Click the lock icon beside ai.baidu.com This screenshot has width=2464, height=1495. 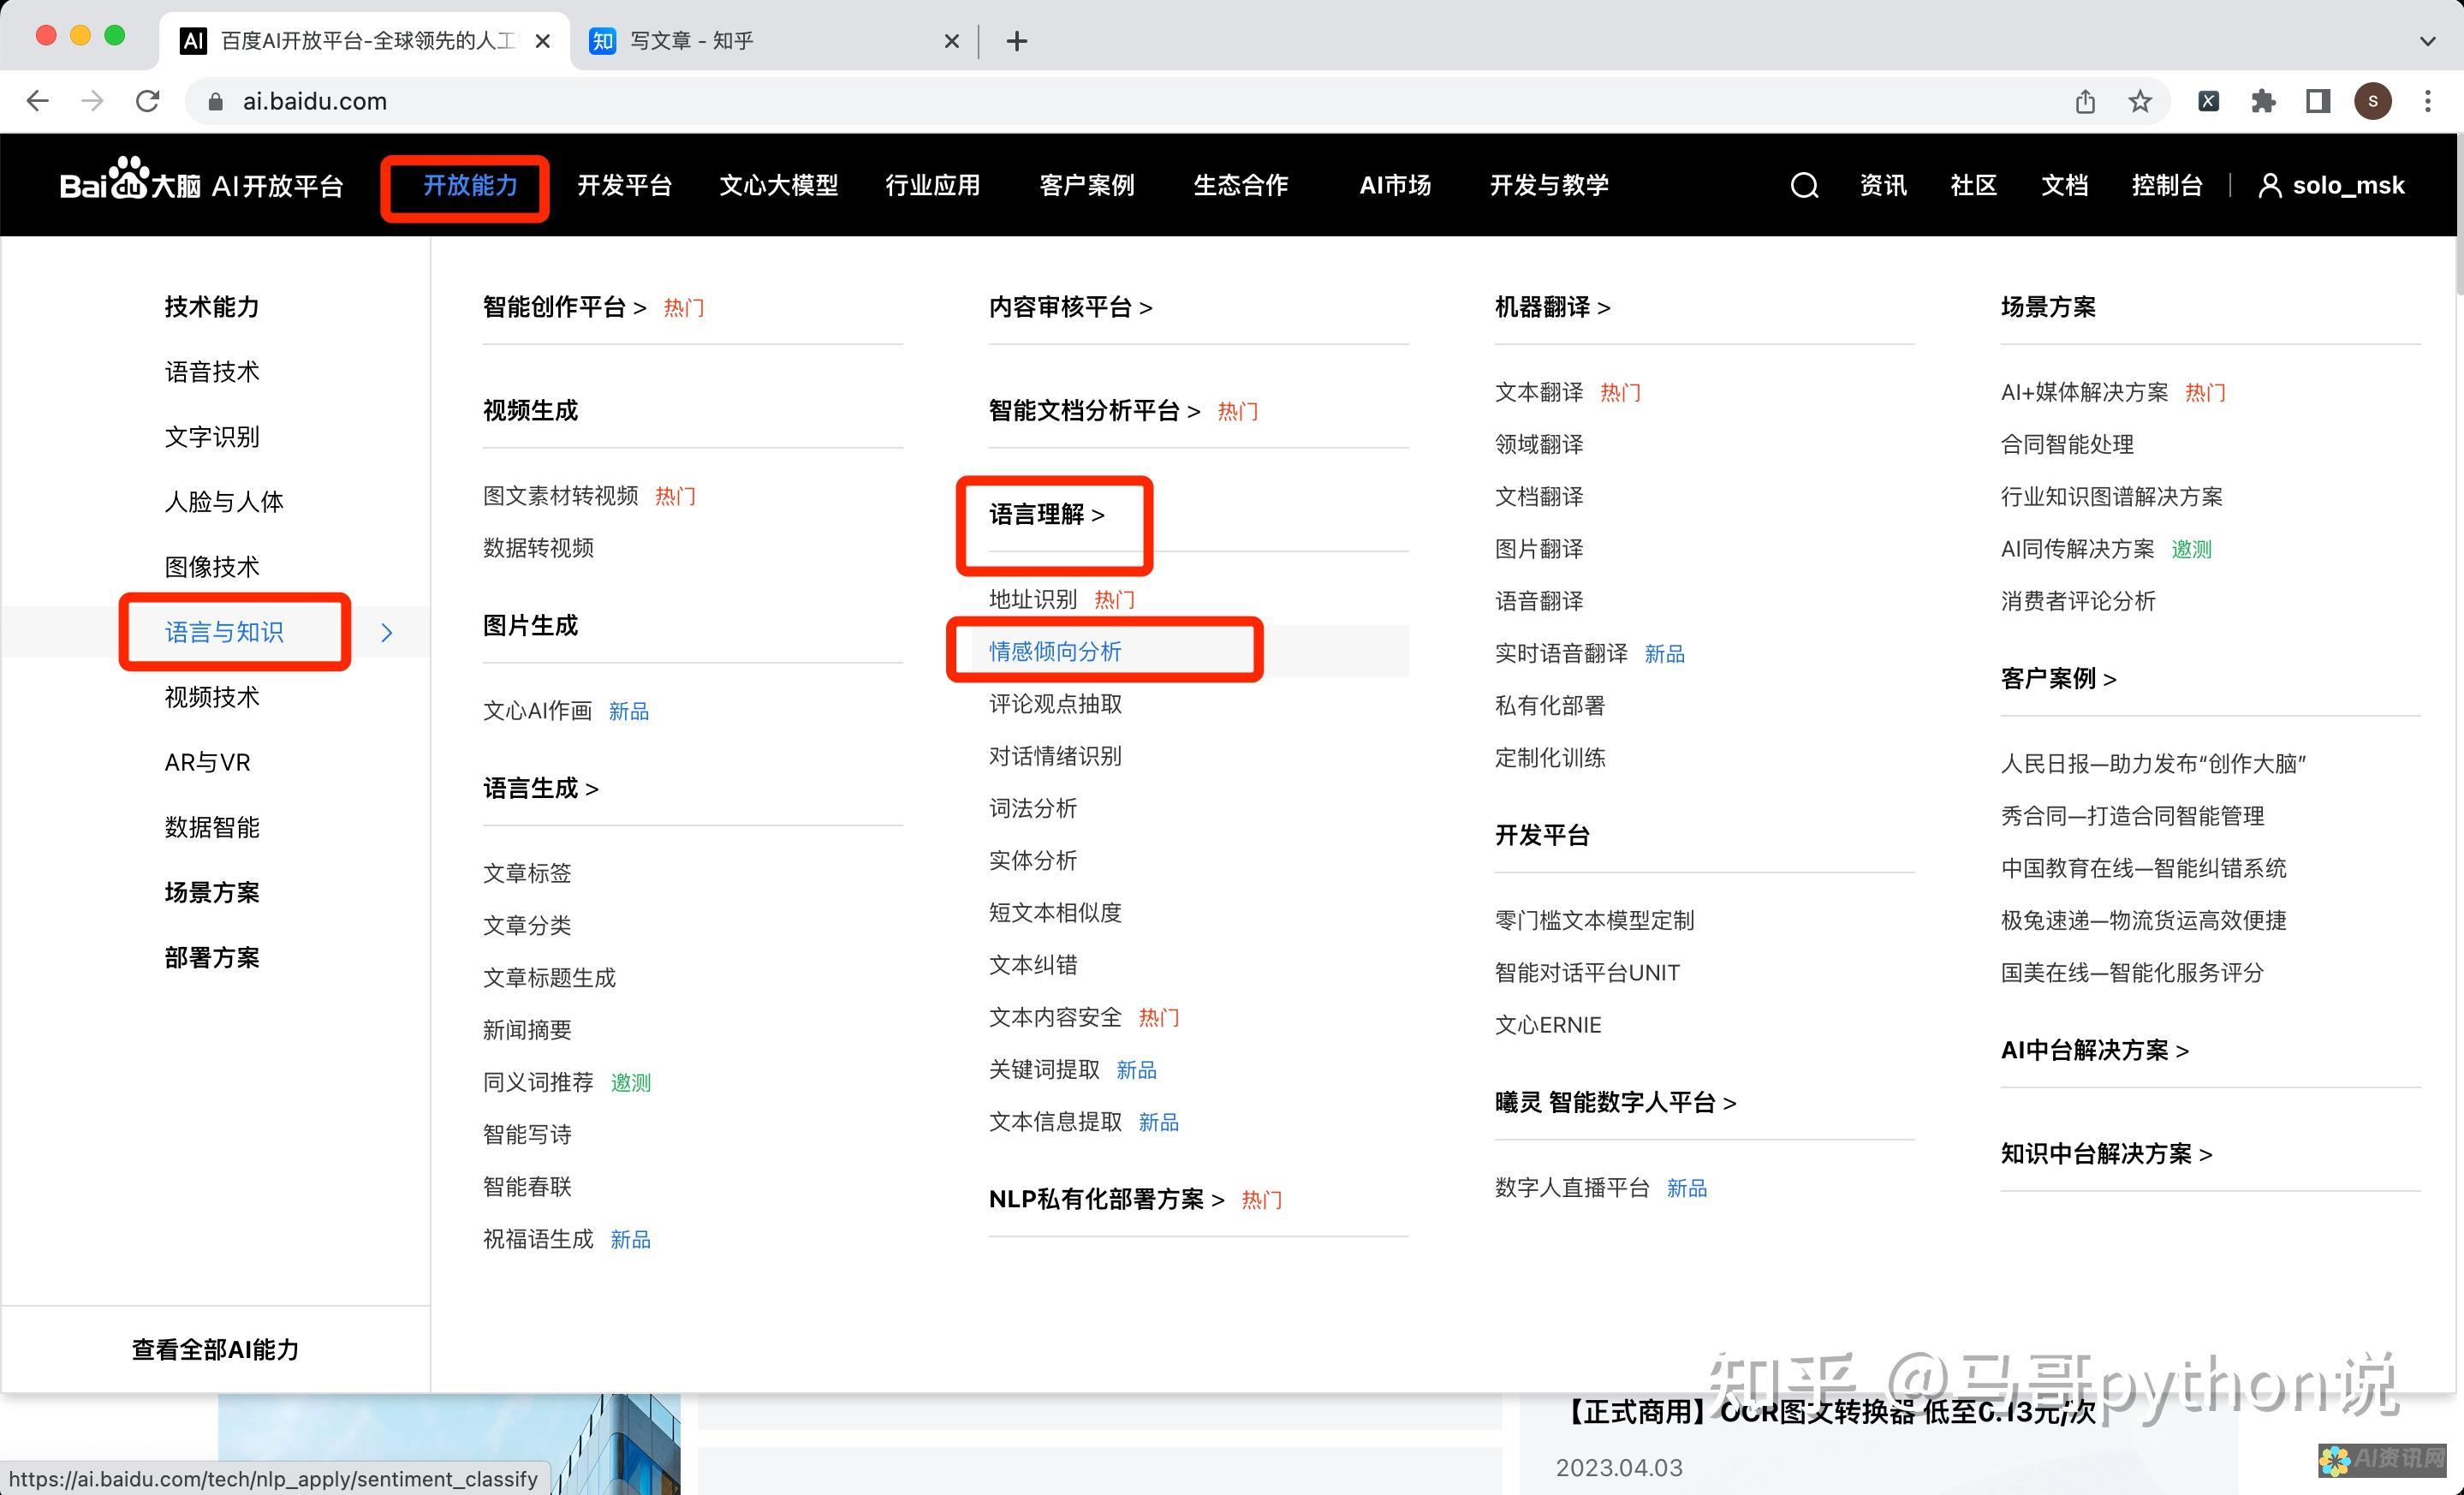coord(215,101)
